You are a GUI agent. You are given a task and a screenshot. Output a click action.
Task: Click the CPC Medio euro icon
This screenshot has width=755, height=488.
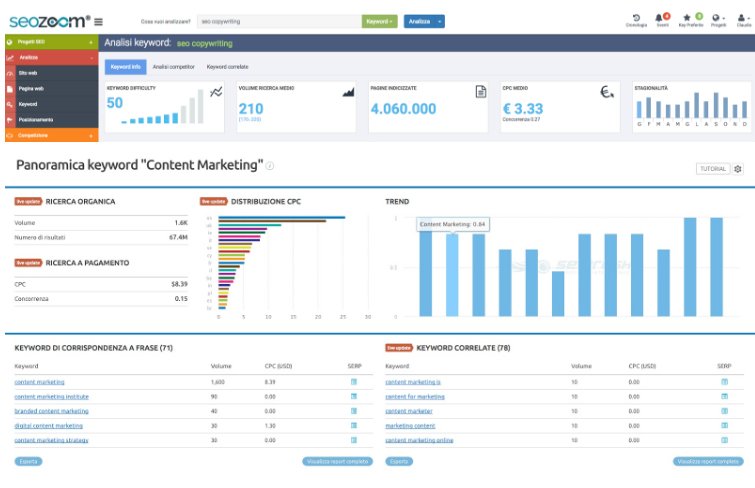(607, 92)
